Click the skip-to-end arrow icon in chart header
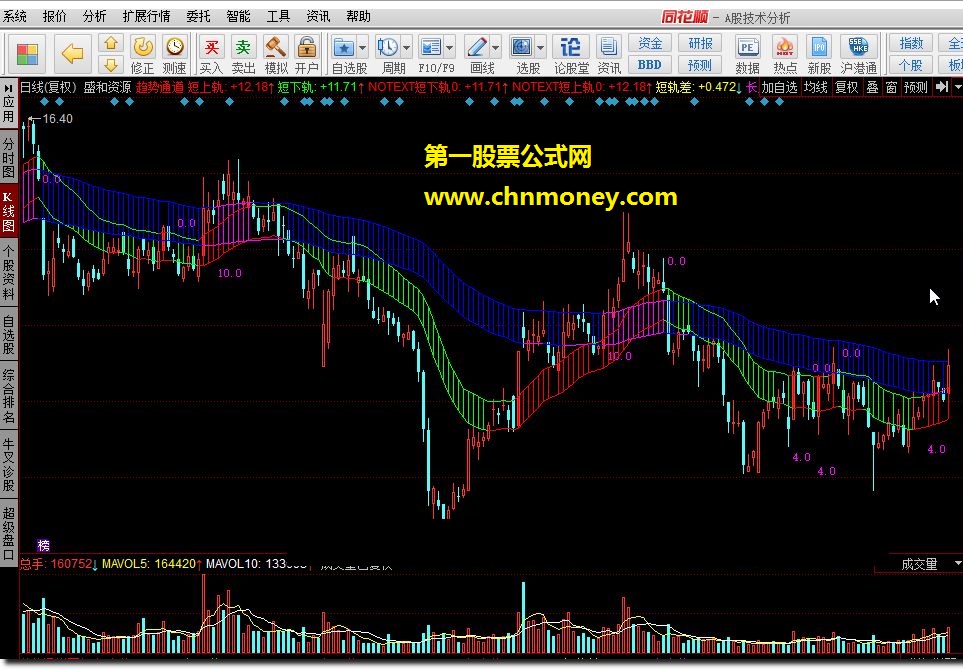This screenshot has height=670, width=963. tap(942, 87)
